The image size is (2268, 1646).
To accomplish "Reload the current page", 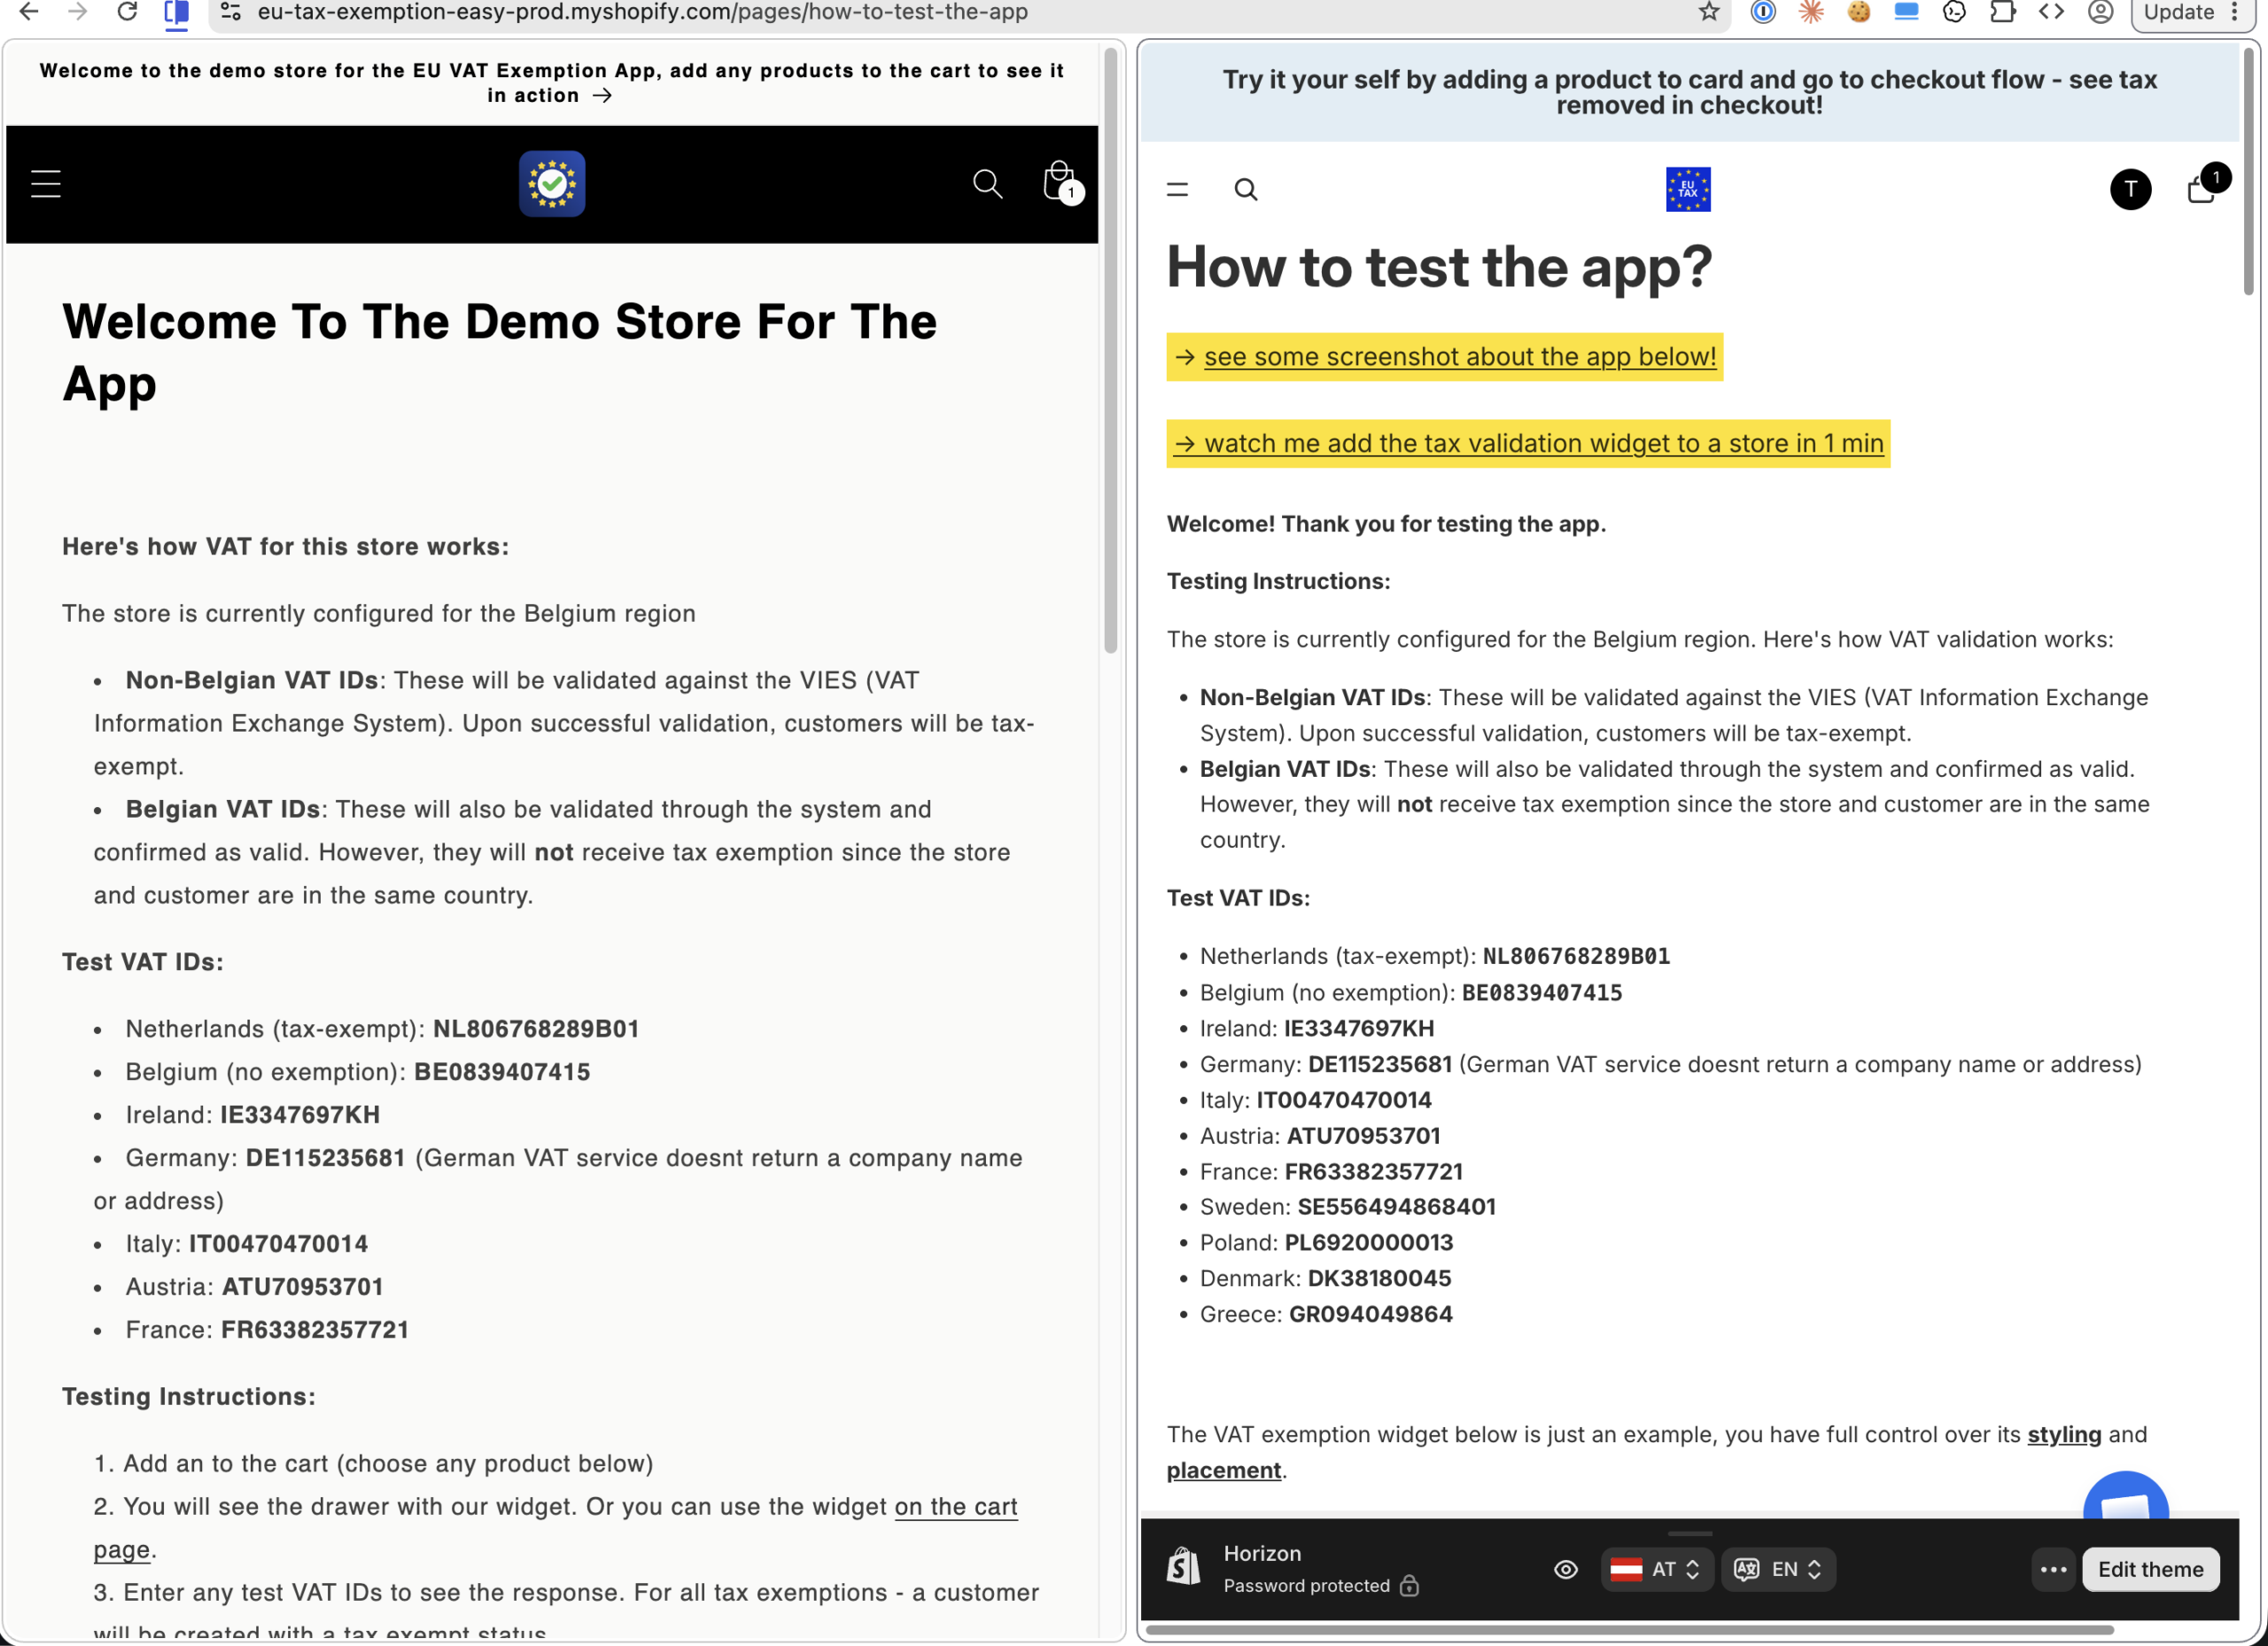I will [127, 12].
